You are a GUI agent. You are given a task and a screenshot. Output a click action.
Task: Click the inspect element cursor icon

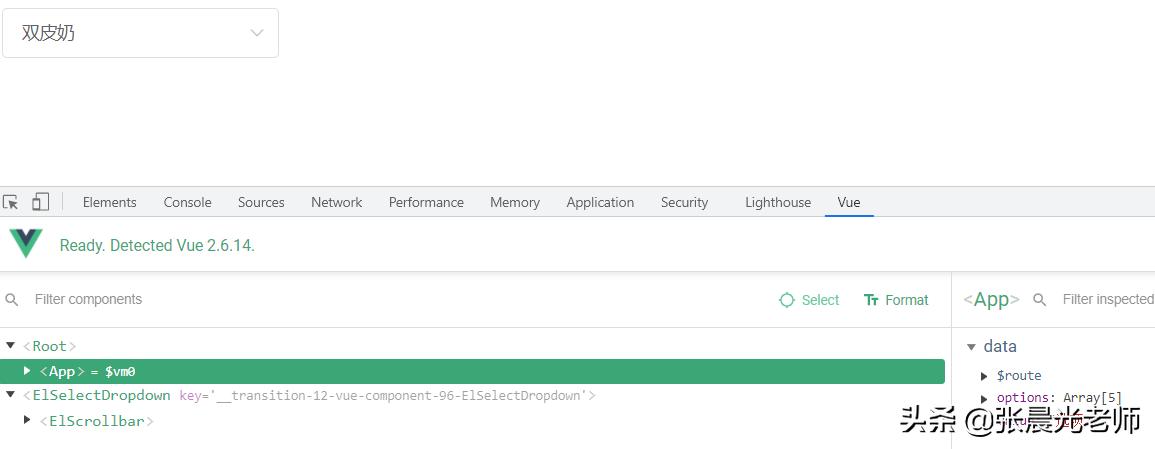coord(11,202)
